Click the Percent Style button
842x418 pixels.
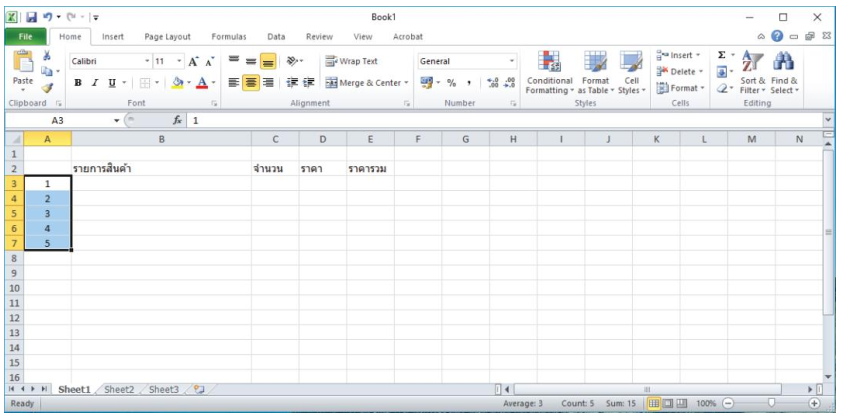pyautogui.click(x=451, y=84)
